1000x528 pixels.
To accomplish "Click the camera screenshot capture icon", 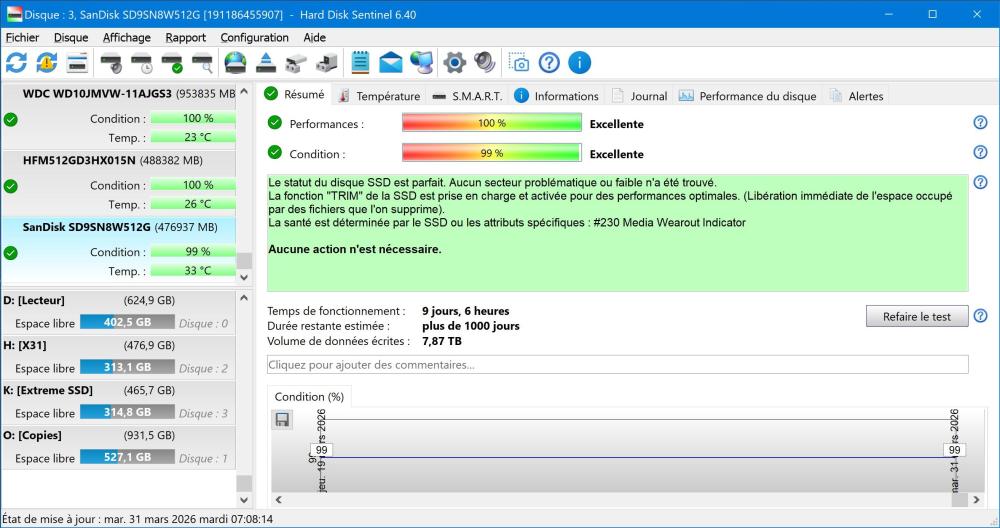I will point(518,62).
